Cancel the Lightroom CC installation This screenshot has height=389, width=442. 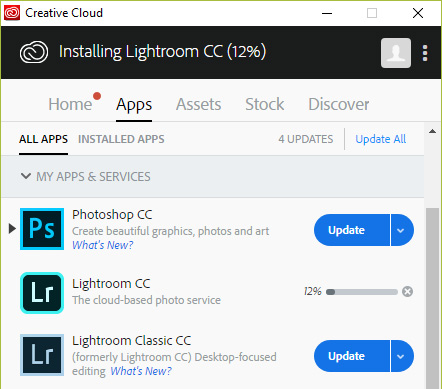pos(407,292)
